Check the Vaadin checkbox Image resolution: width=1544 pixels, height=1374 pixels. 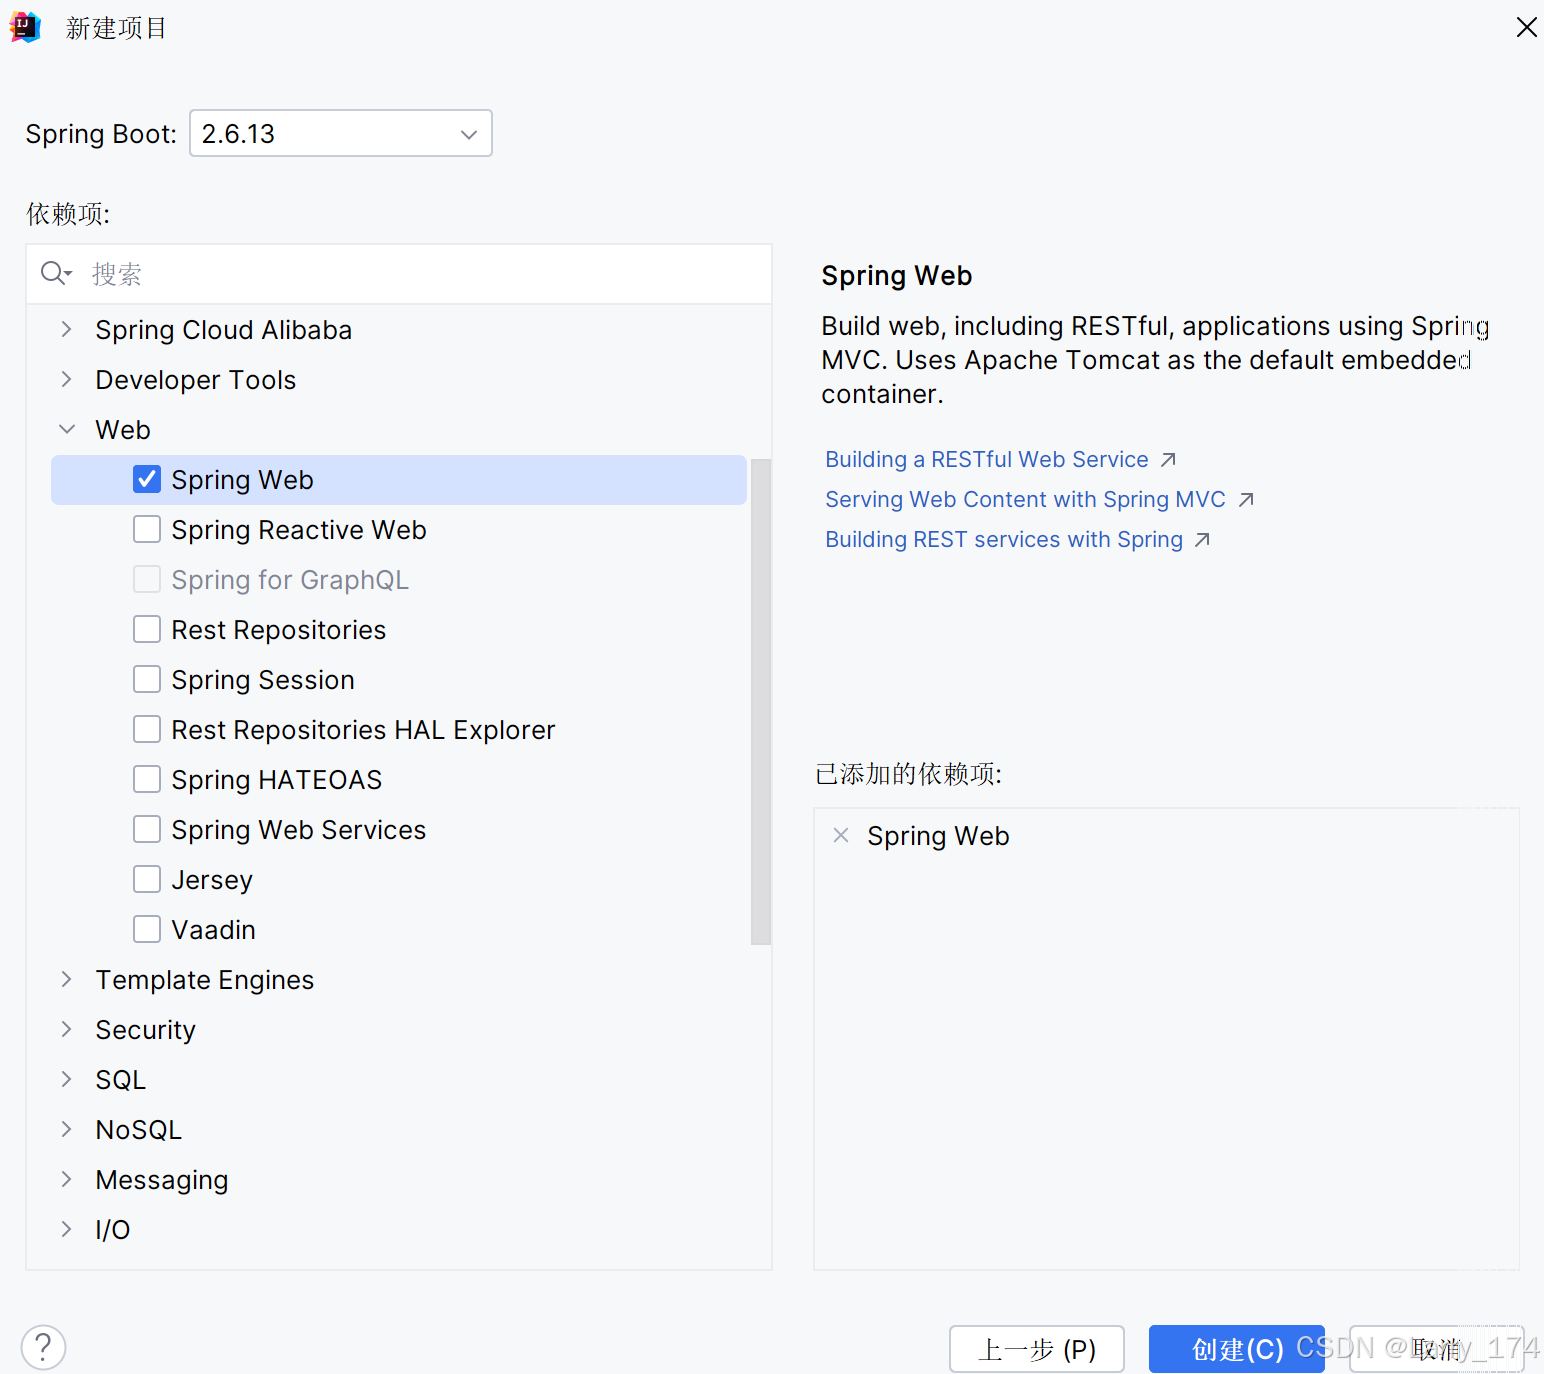tap(147, 929)
